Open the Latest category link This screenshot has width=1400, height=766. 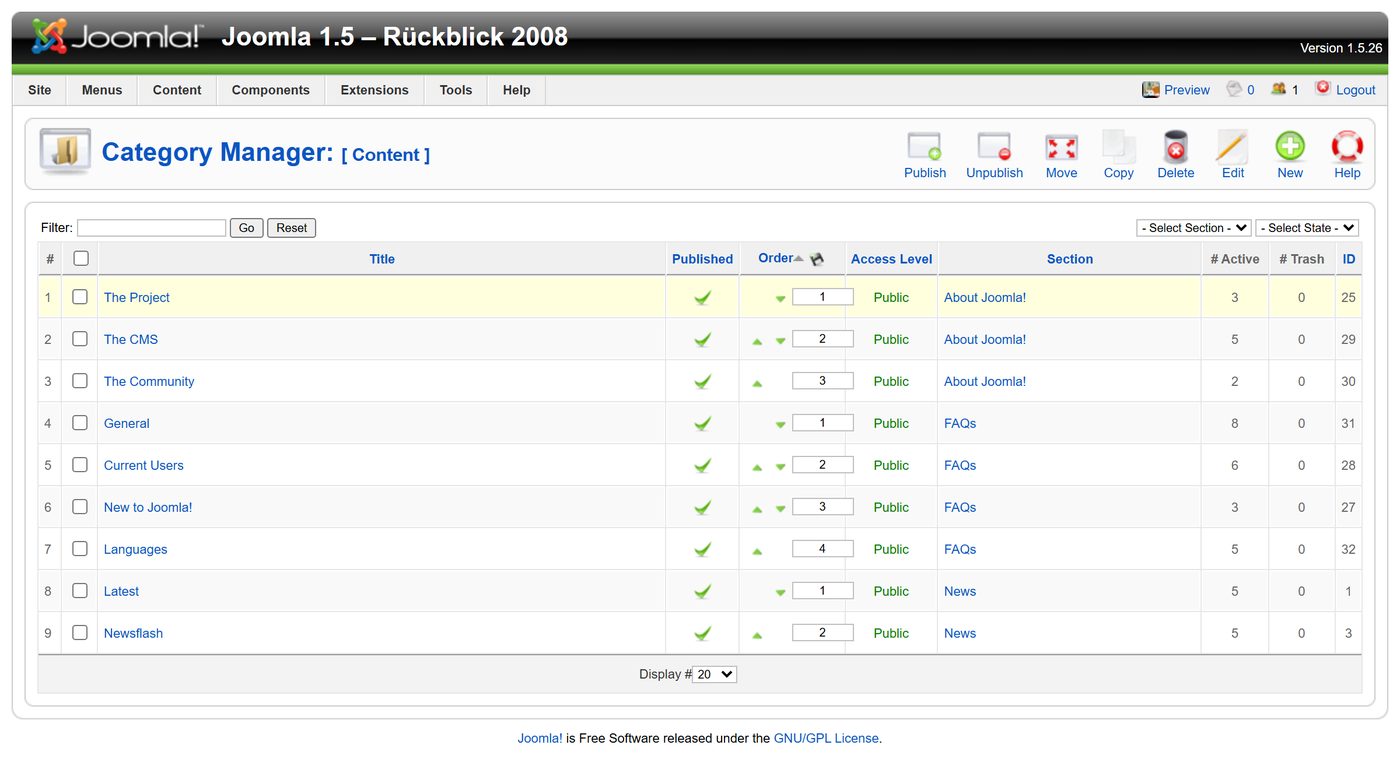coord(121,592)
